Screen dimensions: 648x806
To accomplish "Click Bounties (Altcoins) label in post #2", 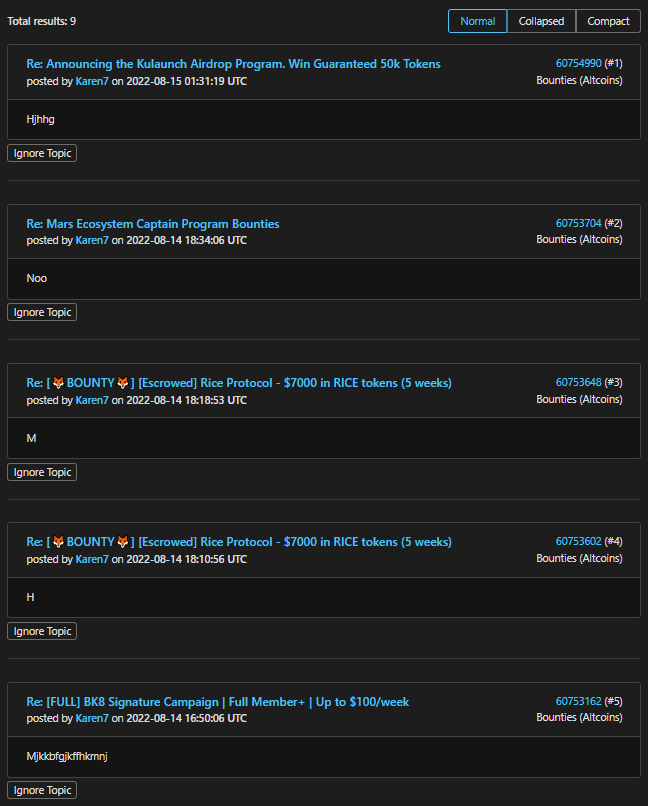I will pyautogui.click(x=579, y=240).
